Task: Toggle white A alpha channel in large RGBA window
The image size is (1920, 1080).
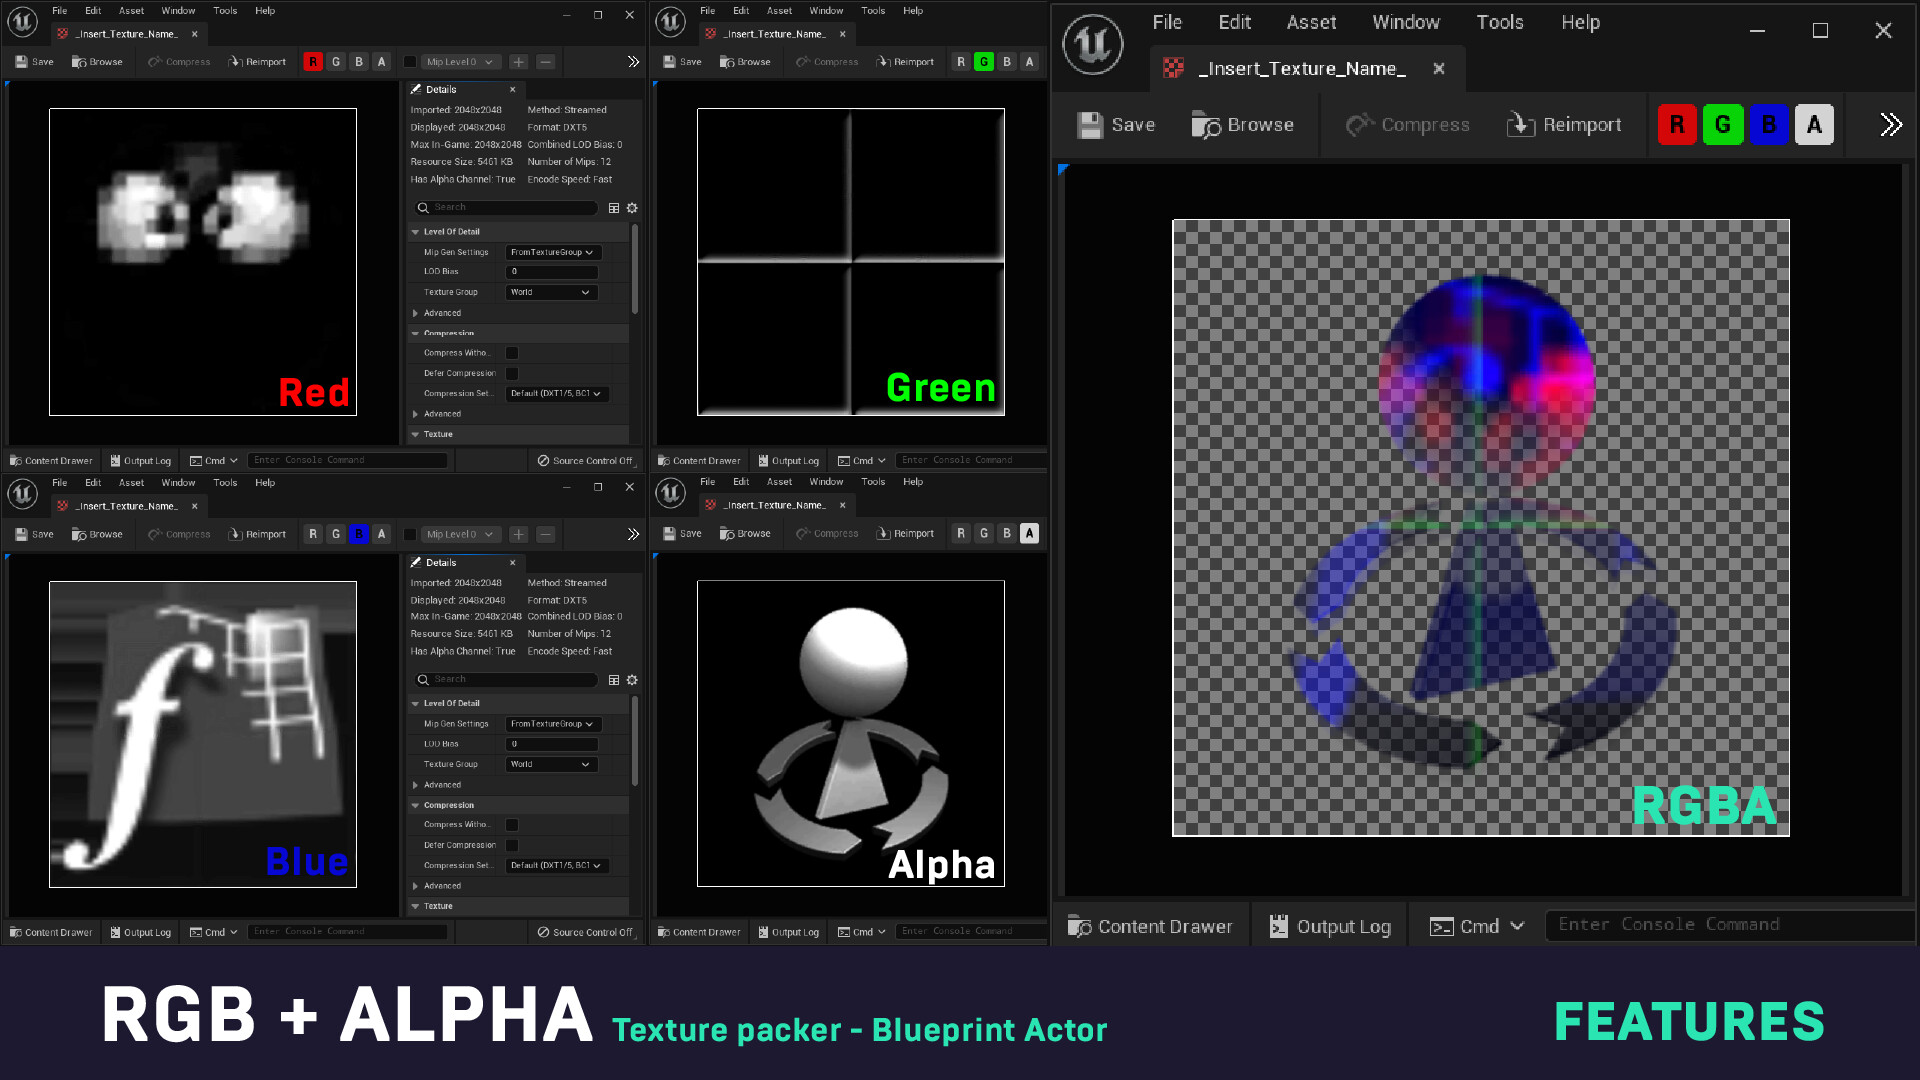Action: [x=1814, y=125]
